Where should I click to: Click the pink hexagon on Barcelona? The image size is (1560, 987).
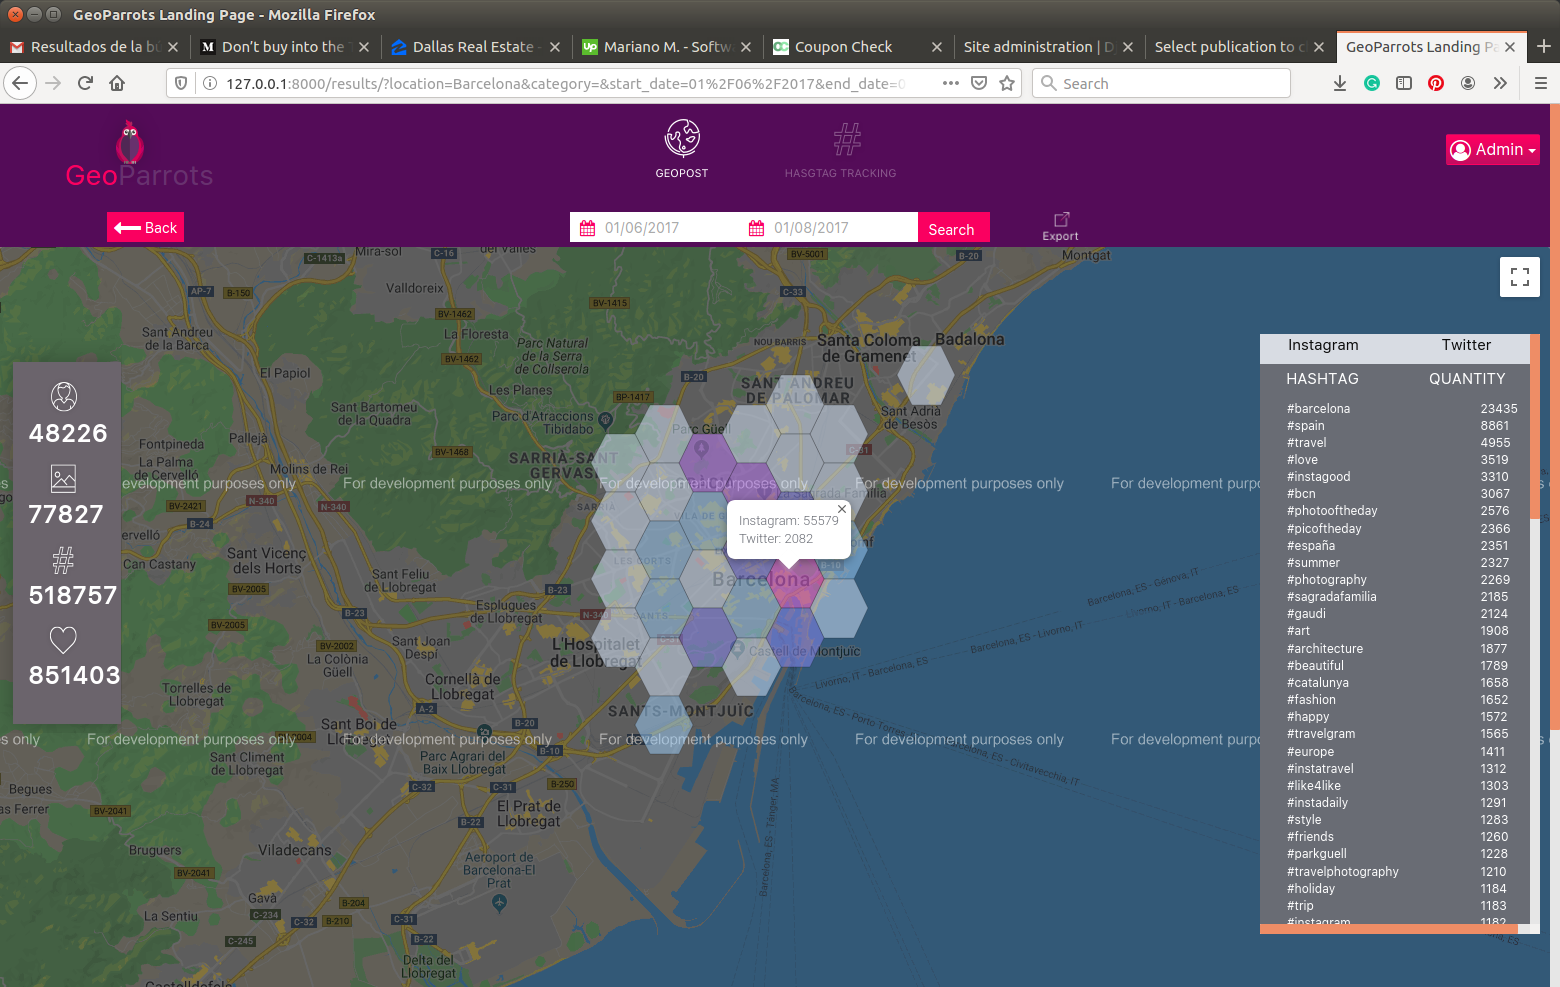coord(795,590)
